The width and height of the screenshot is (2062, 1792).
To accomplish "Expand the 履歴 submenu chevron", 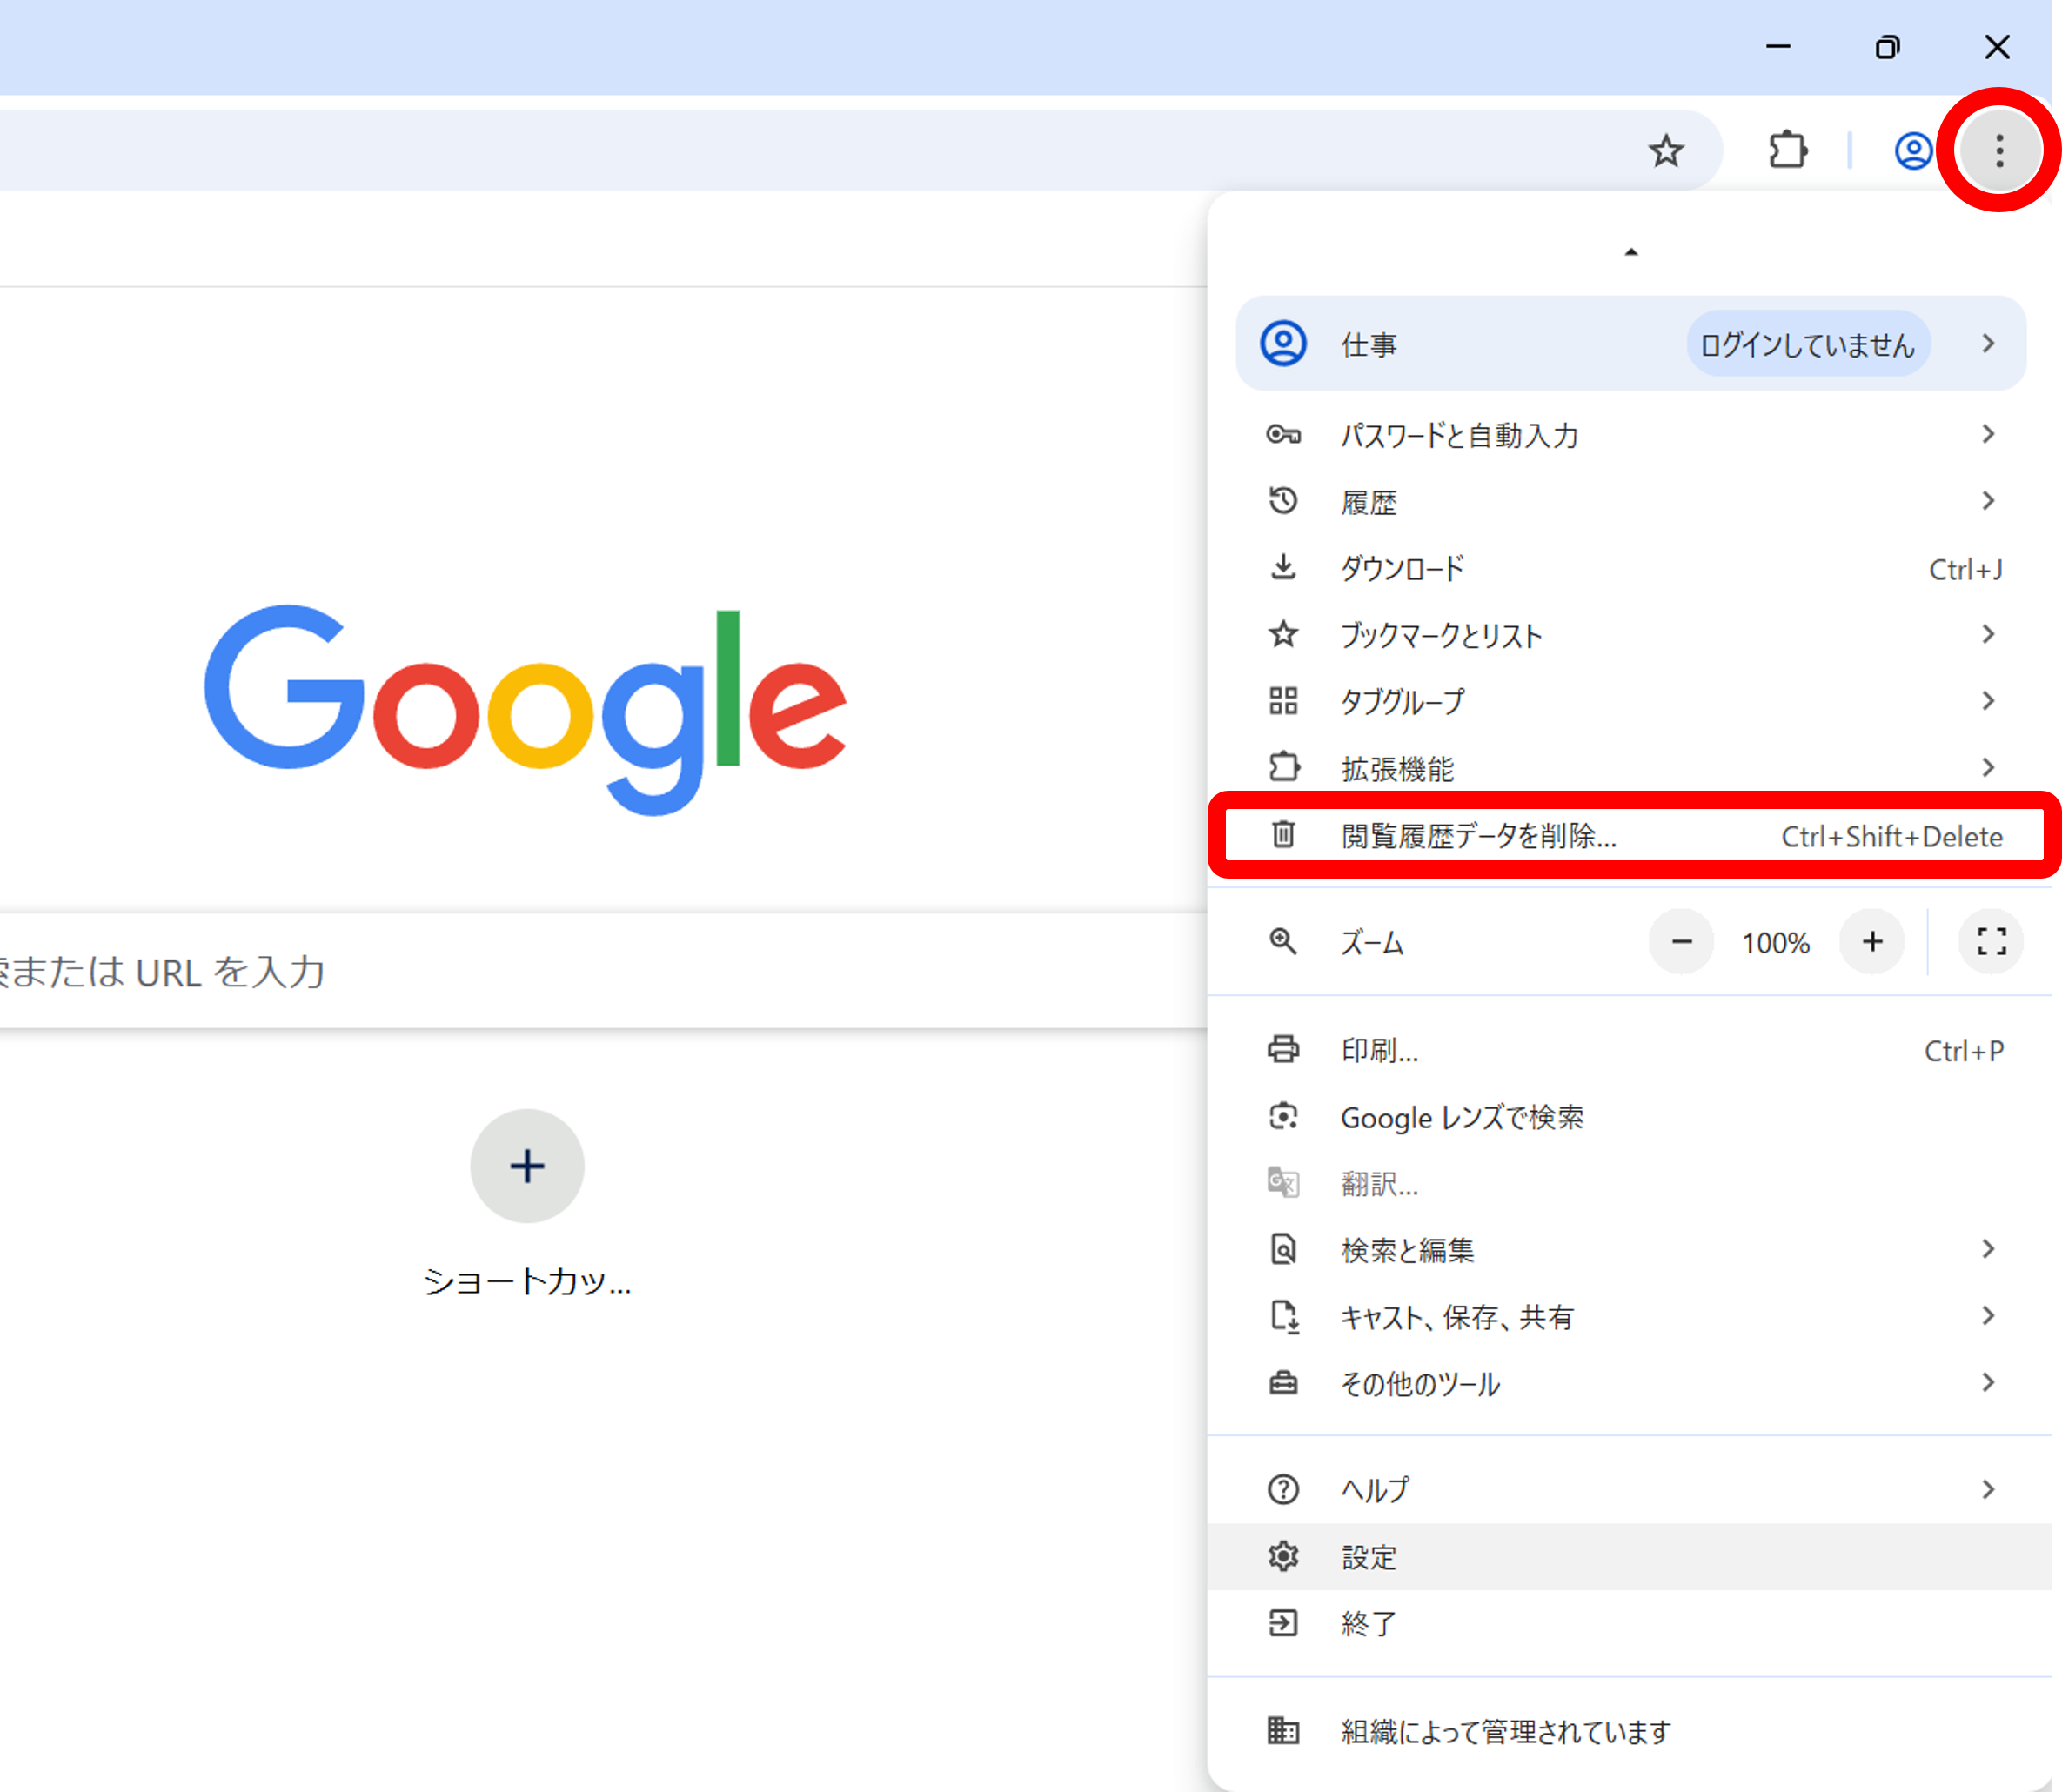I will (1987, 501).
